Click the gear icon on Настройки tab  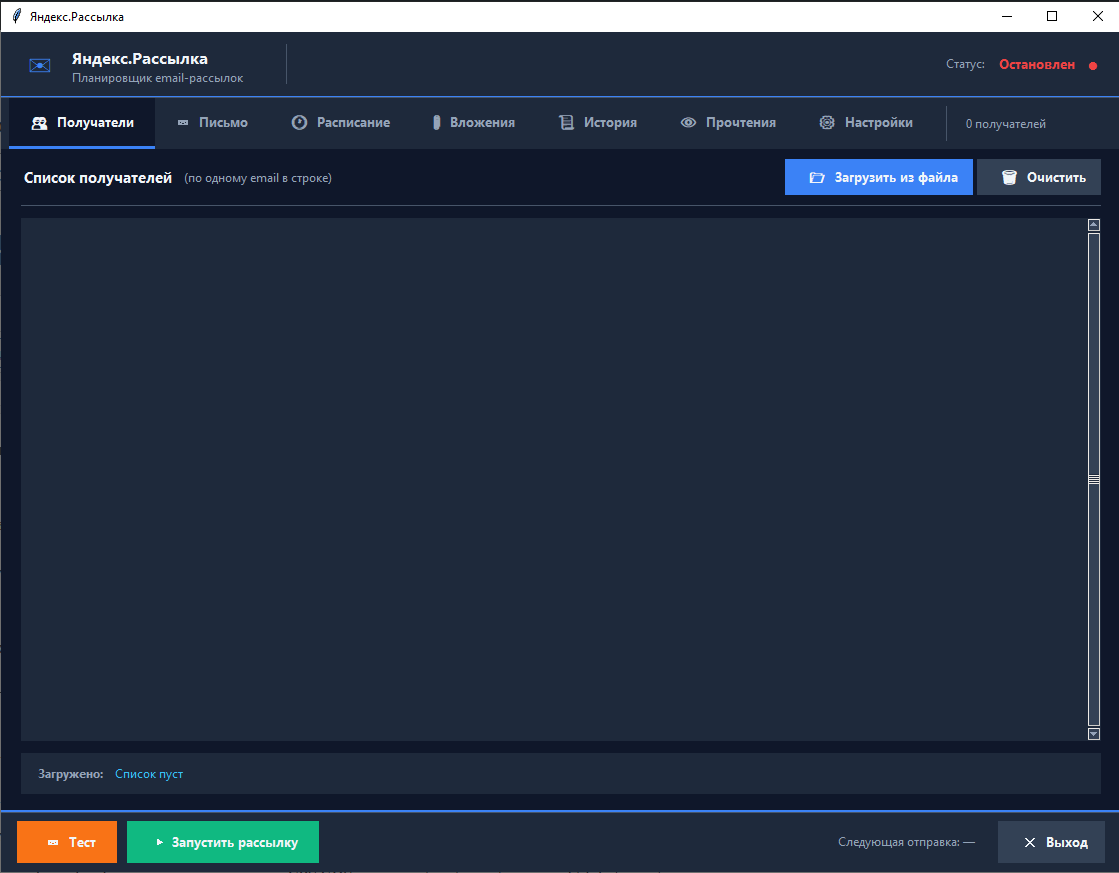point(827,123)
